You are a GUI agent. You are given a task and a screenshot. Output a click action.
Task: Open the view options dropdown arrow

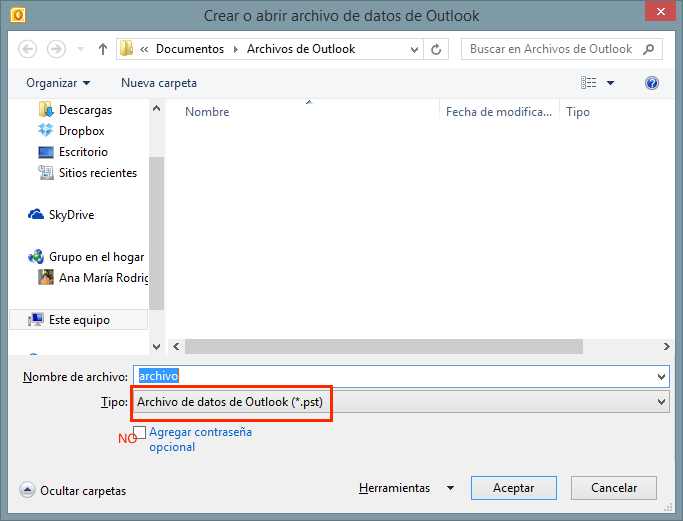coord(610,83)
